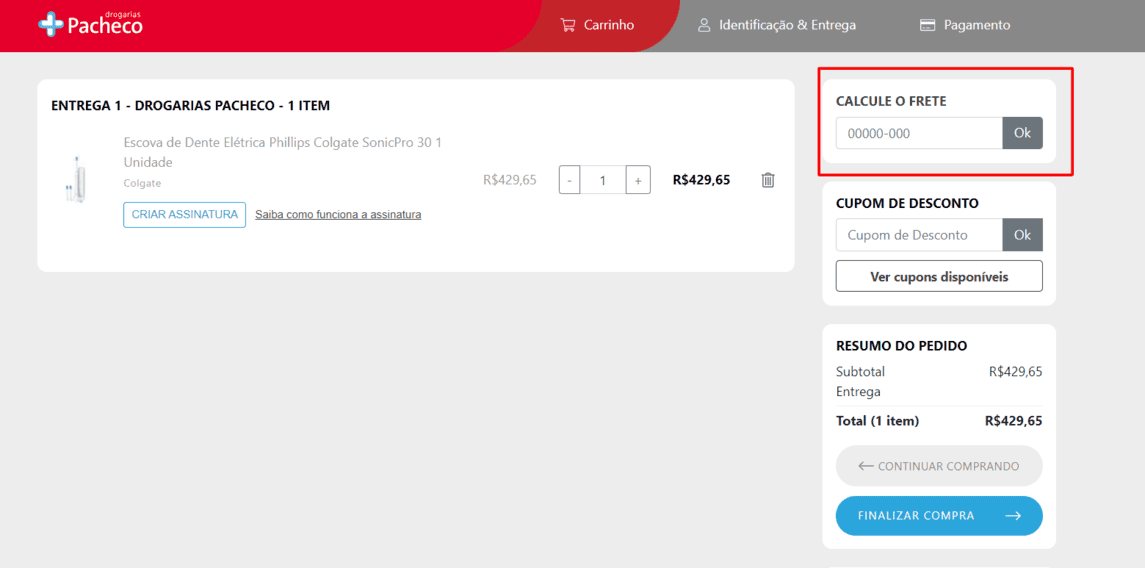The height and width of the screenshot is (568, 1145).
Task: Proceed with the Finalizar Compra button
Action: tap(939, 516)
